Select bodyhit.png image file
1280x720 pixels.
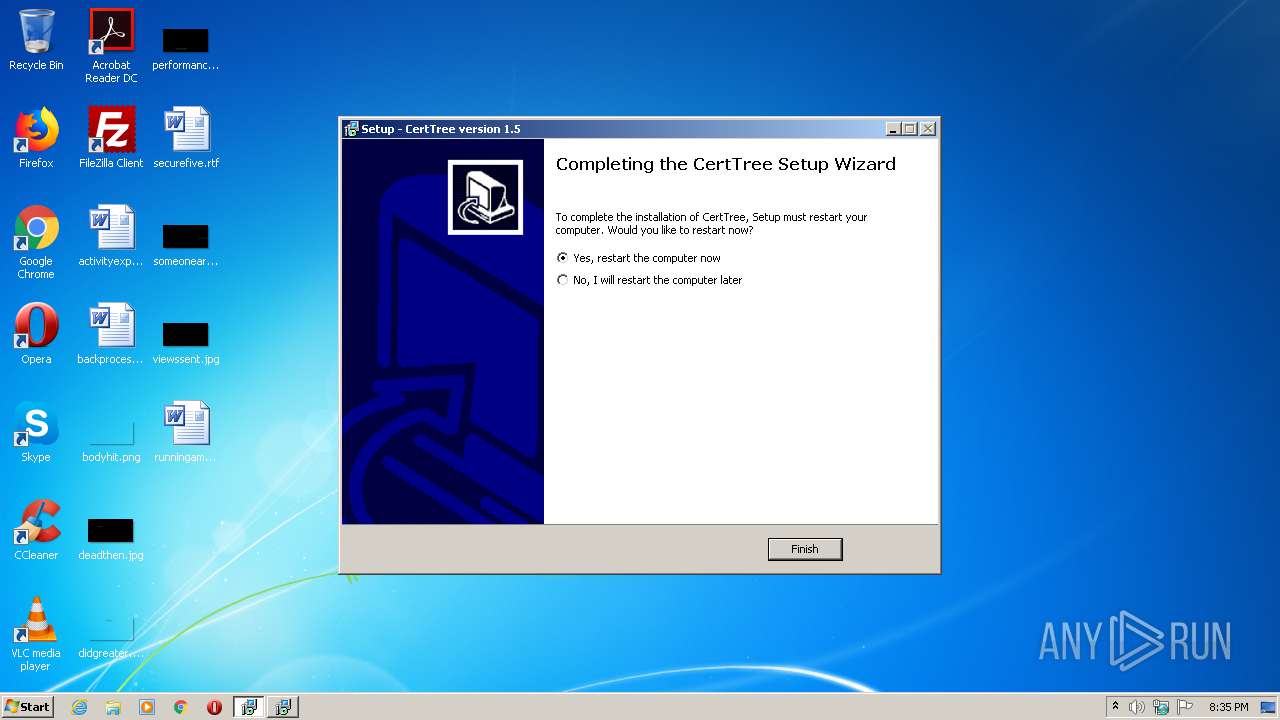(x=111, y=439)
